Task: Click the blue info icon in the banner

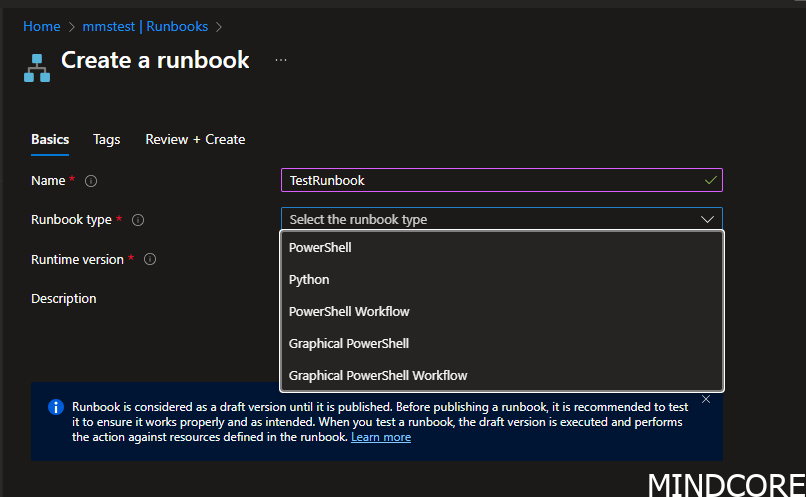Action: (54, 407)
